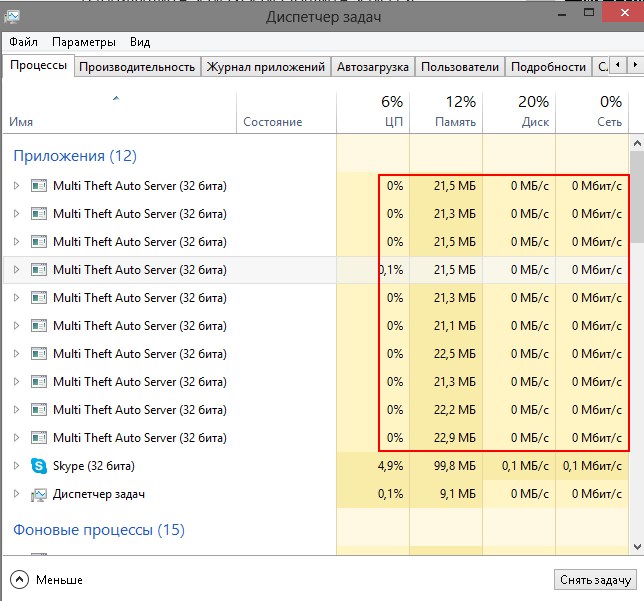Expand the Skype (32 бита) entry

pyautogui.click(x=16, y=465)
